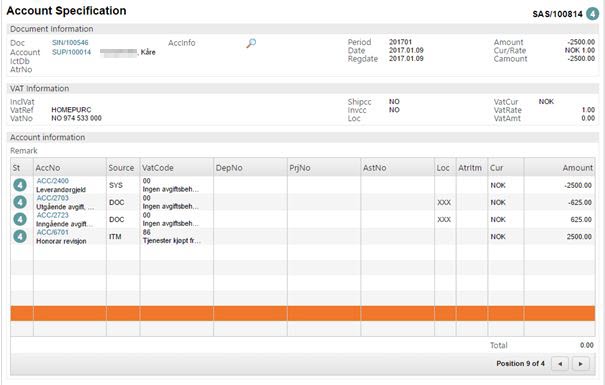This screenshot has width=605, height=385.
Task: Click amount 2500.00 in ACC/6701 row
Action: click(579, 236)
